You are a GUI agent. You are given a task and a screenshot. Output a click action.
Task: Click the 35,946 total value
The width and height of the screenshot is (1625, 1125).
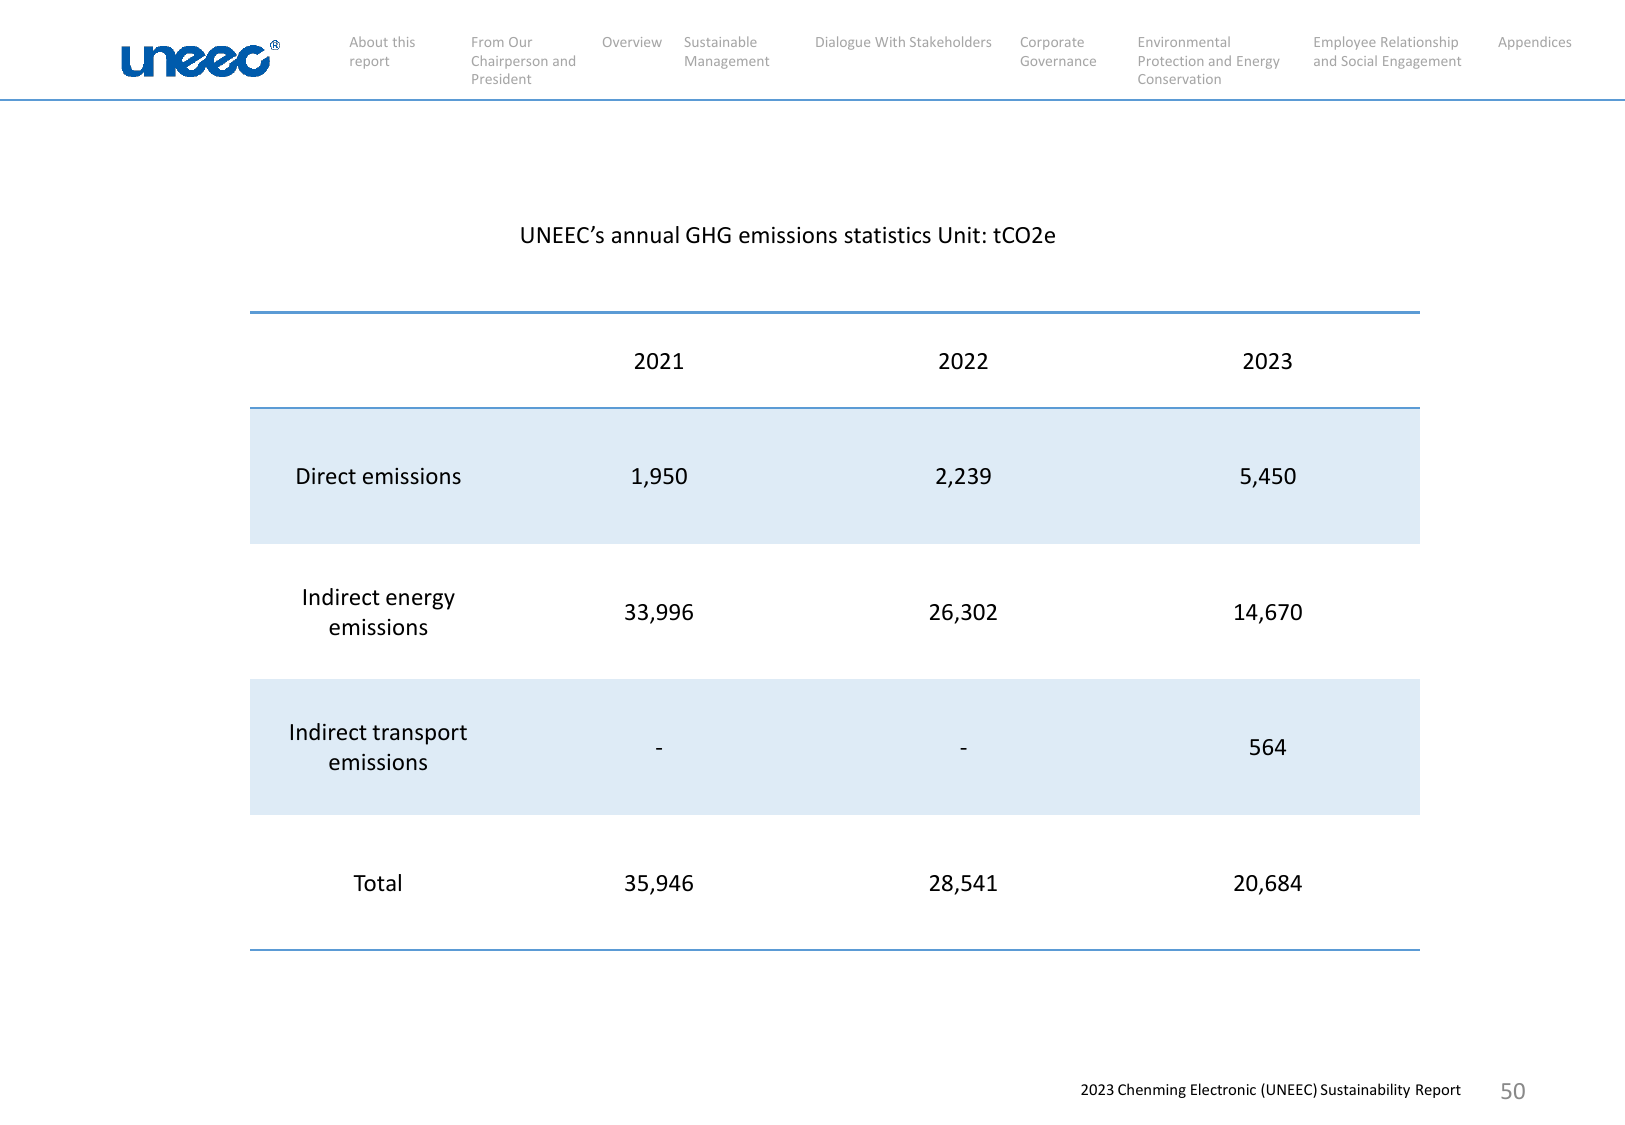pos(659,884)
